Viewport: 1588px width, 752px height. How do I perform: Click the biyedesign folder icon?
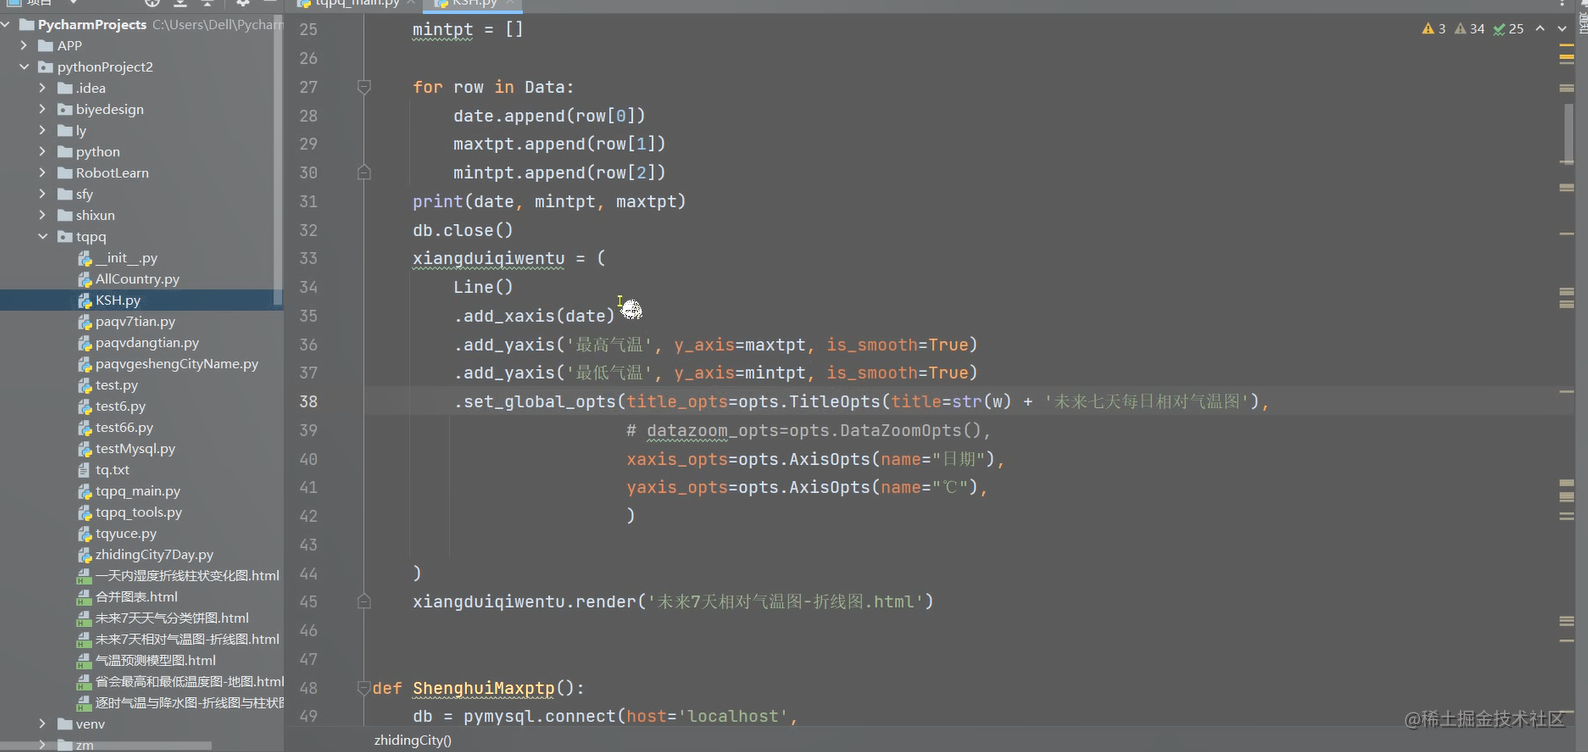65,109
